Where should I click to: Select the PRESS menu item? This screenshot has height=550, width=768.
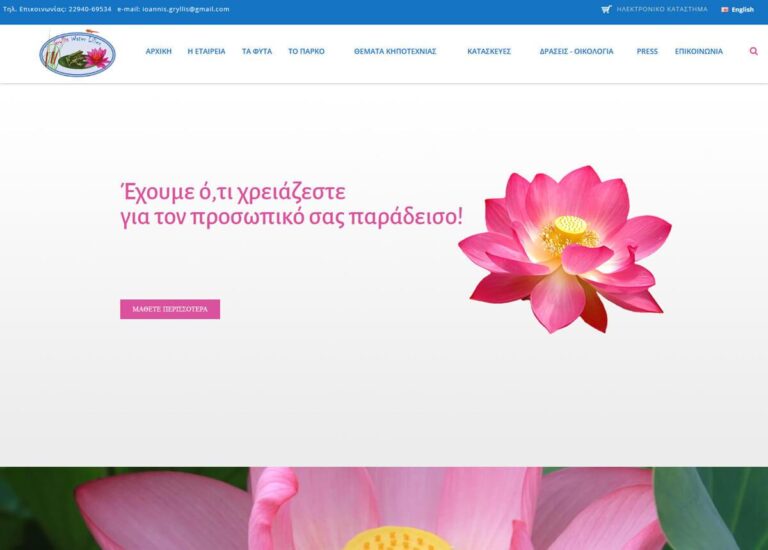[647, 51]
